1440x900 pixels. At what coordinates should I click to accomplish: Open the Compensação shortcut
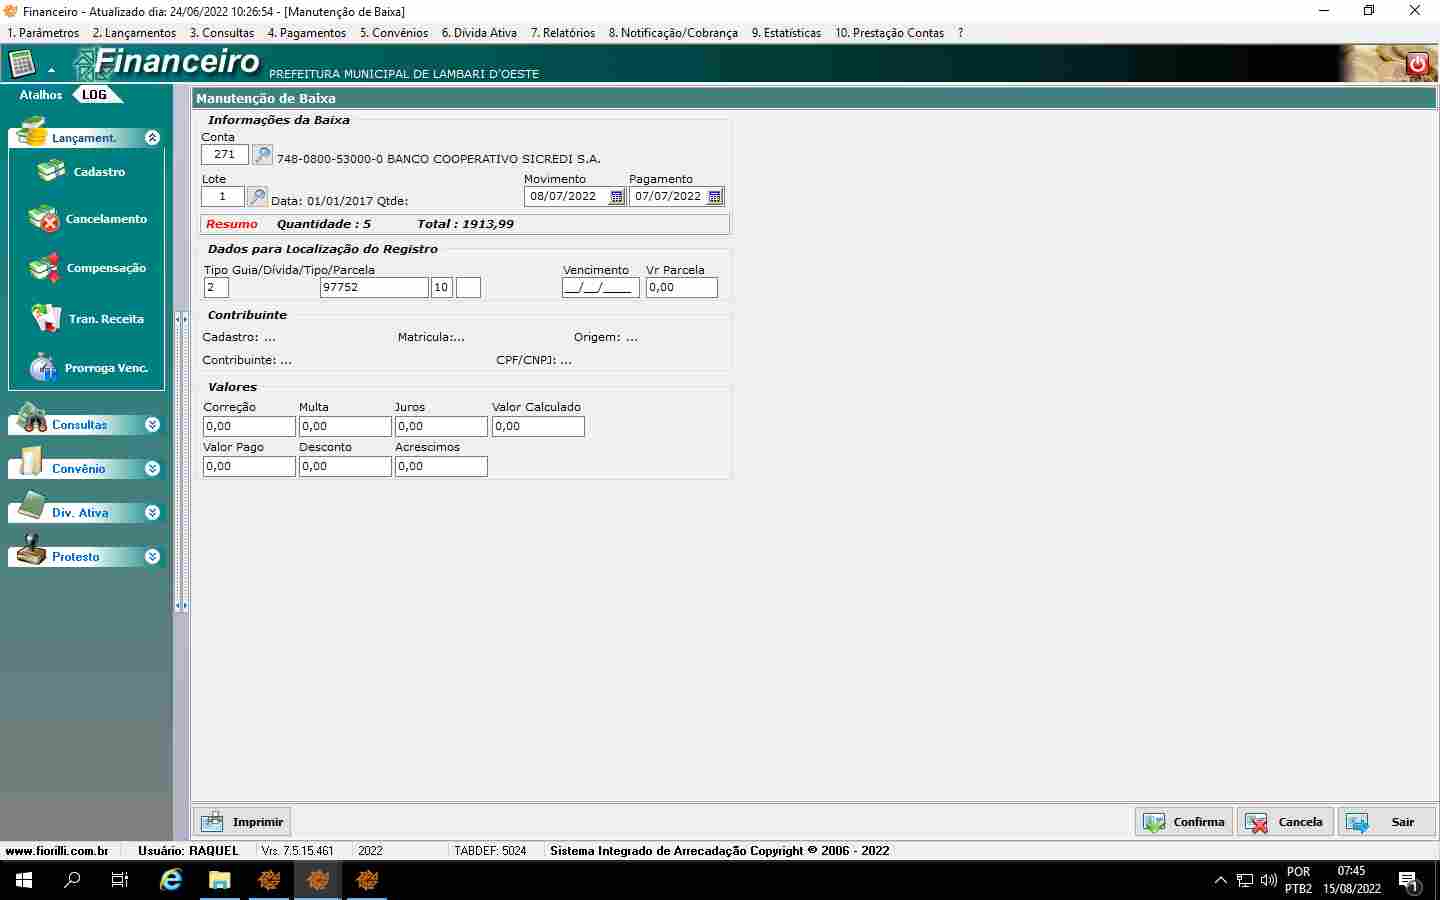(x=88, y=268)
